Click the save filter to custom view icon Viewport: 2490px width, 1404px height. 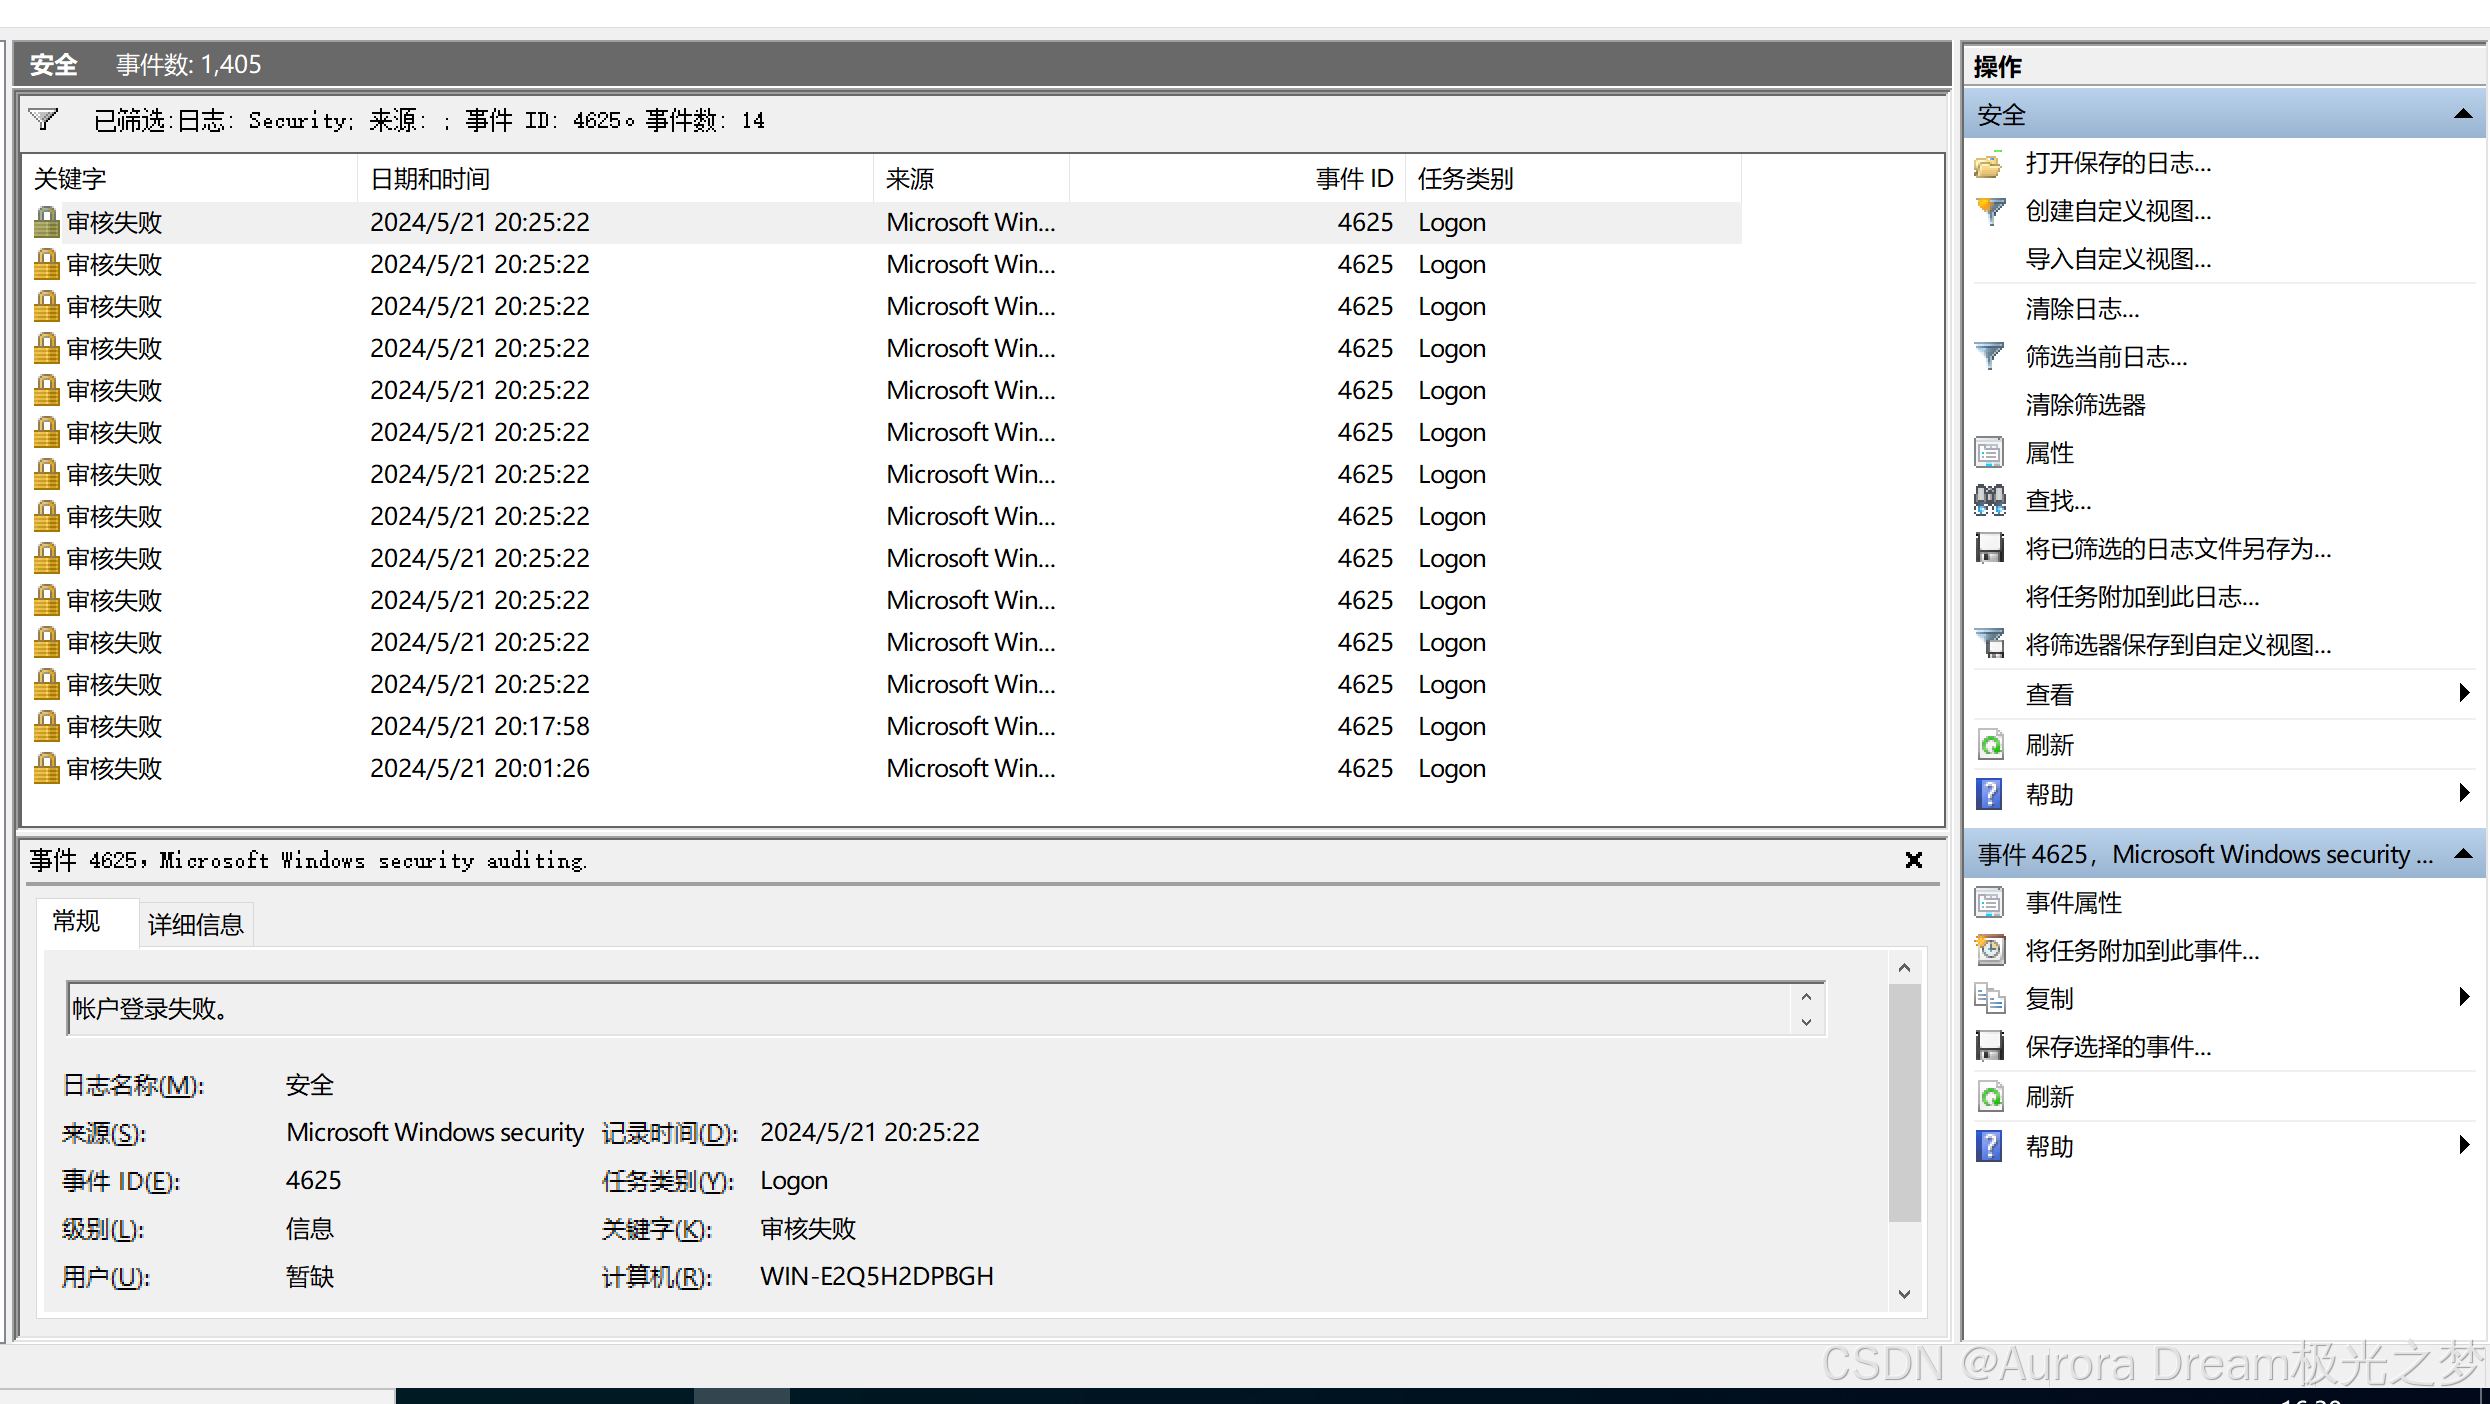pos(1989,644)
